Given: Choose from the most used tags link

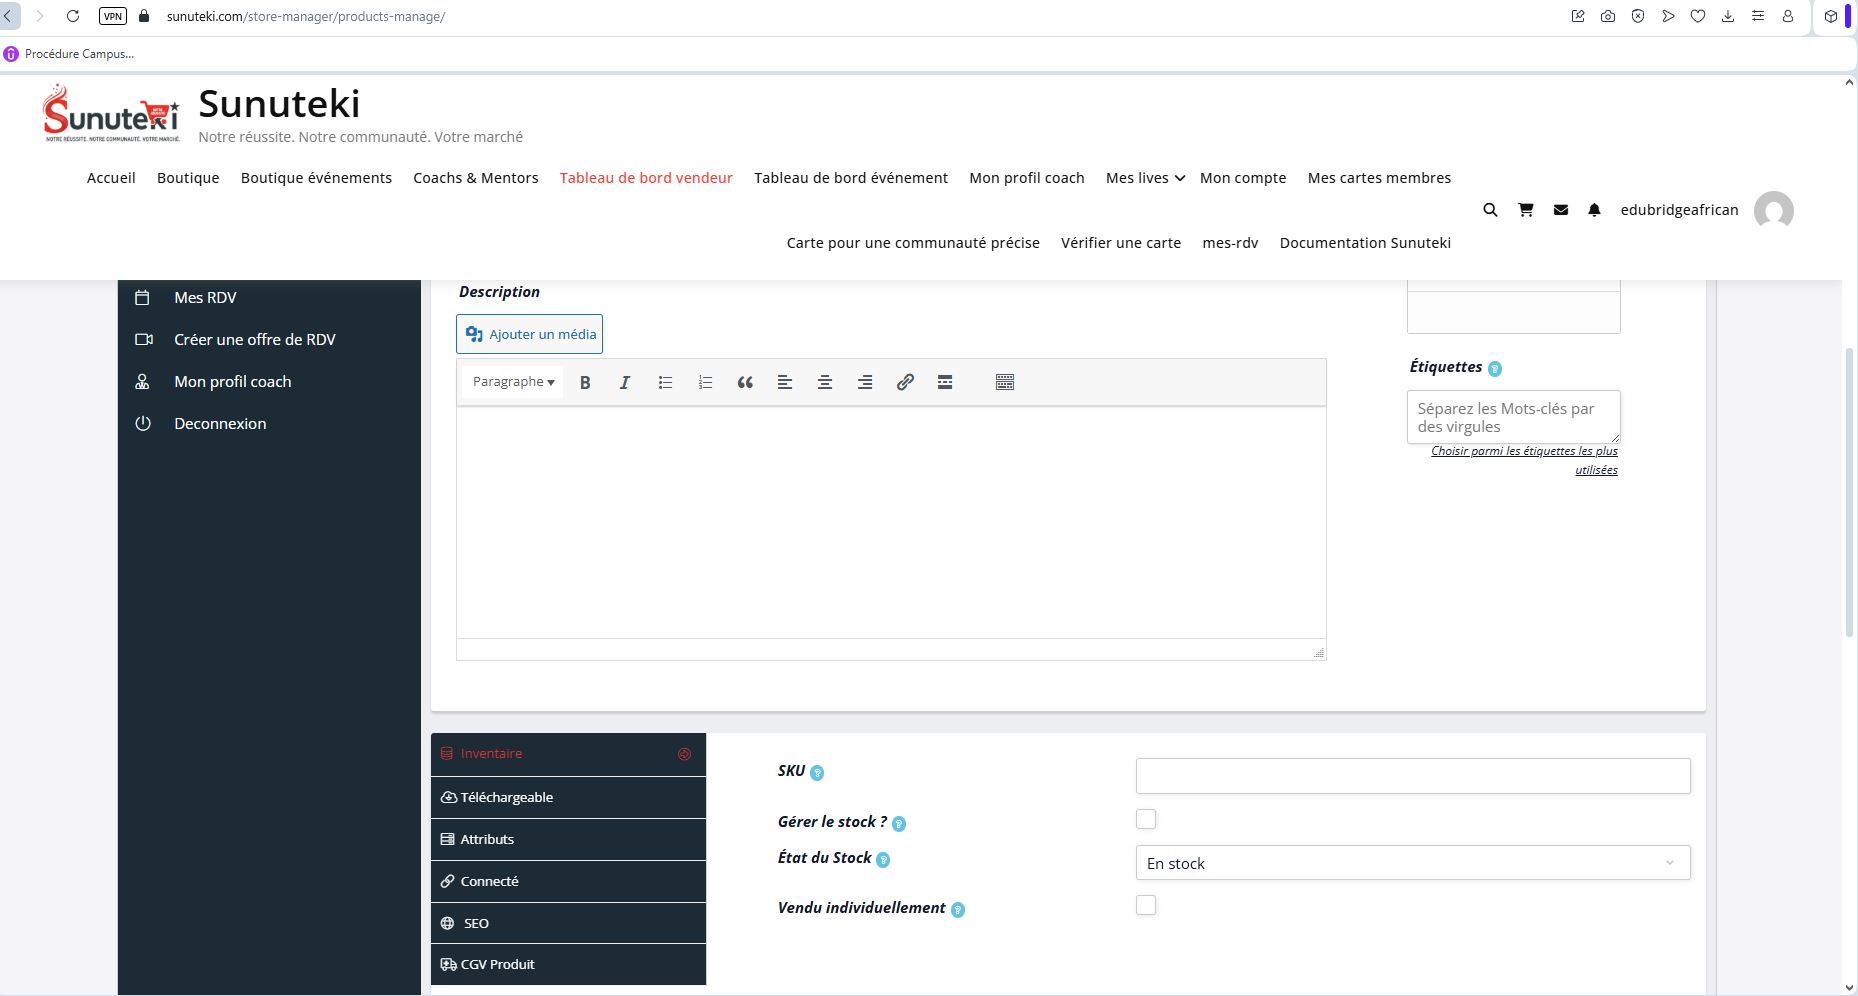Looking at the screenshot, I should pos(1524,460).
